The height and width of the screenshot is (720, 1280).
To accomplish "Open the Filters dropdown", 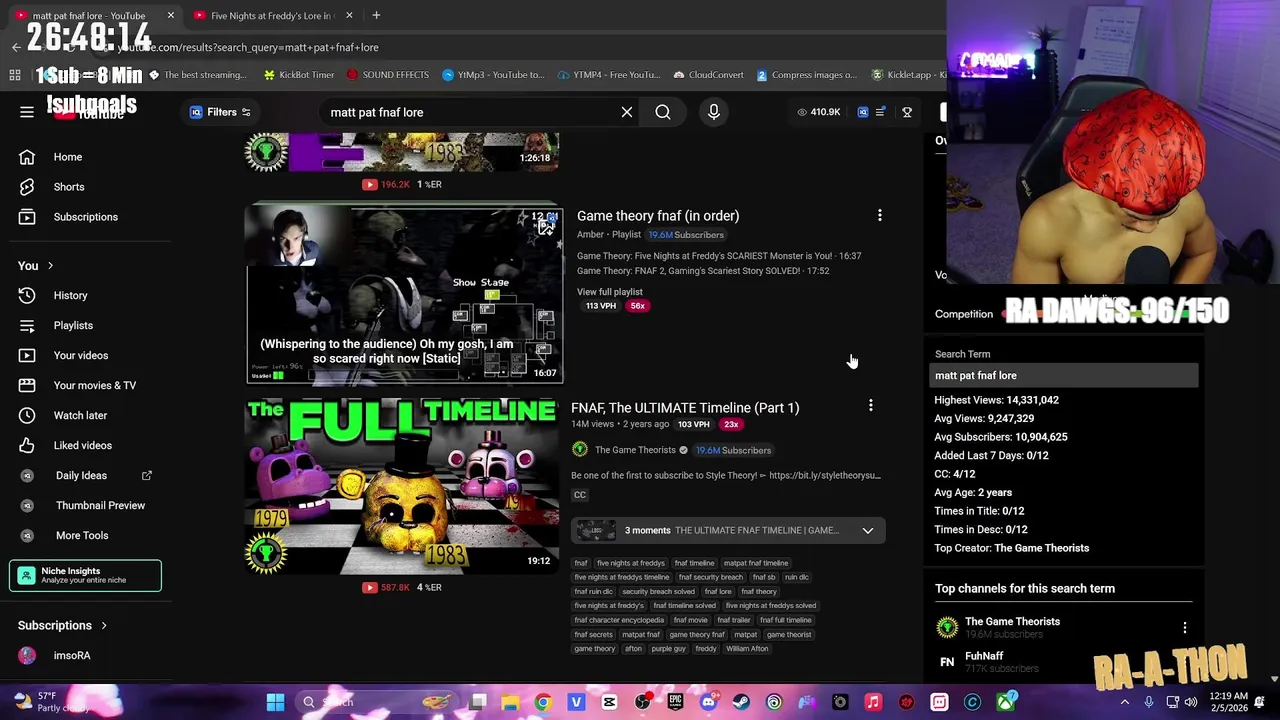I will pos(220,112).
